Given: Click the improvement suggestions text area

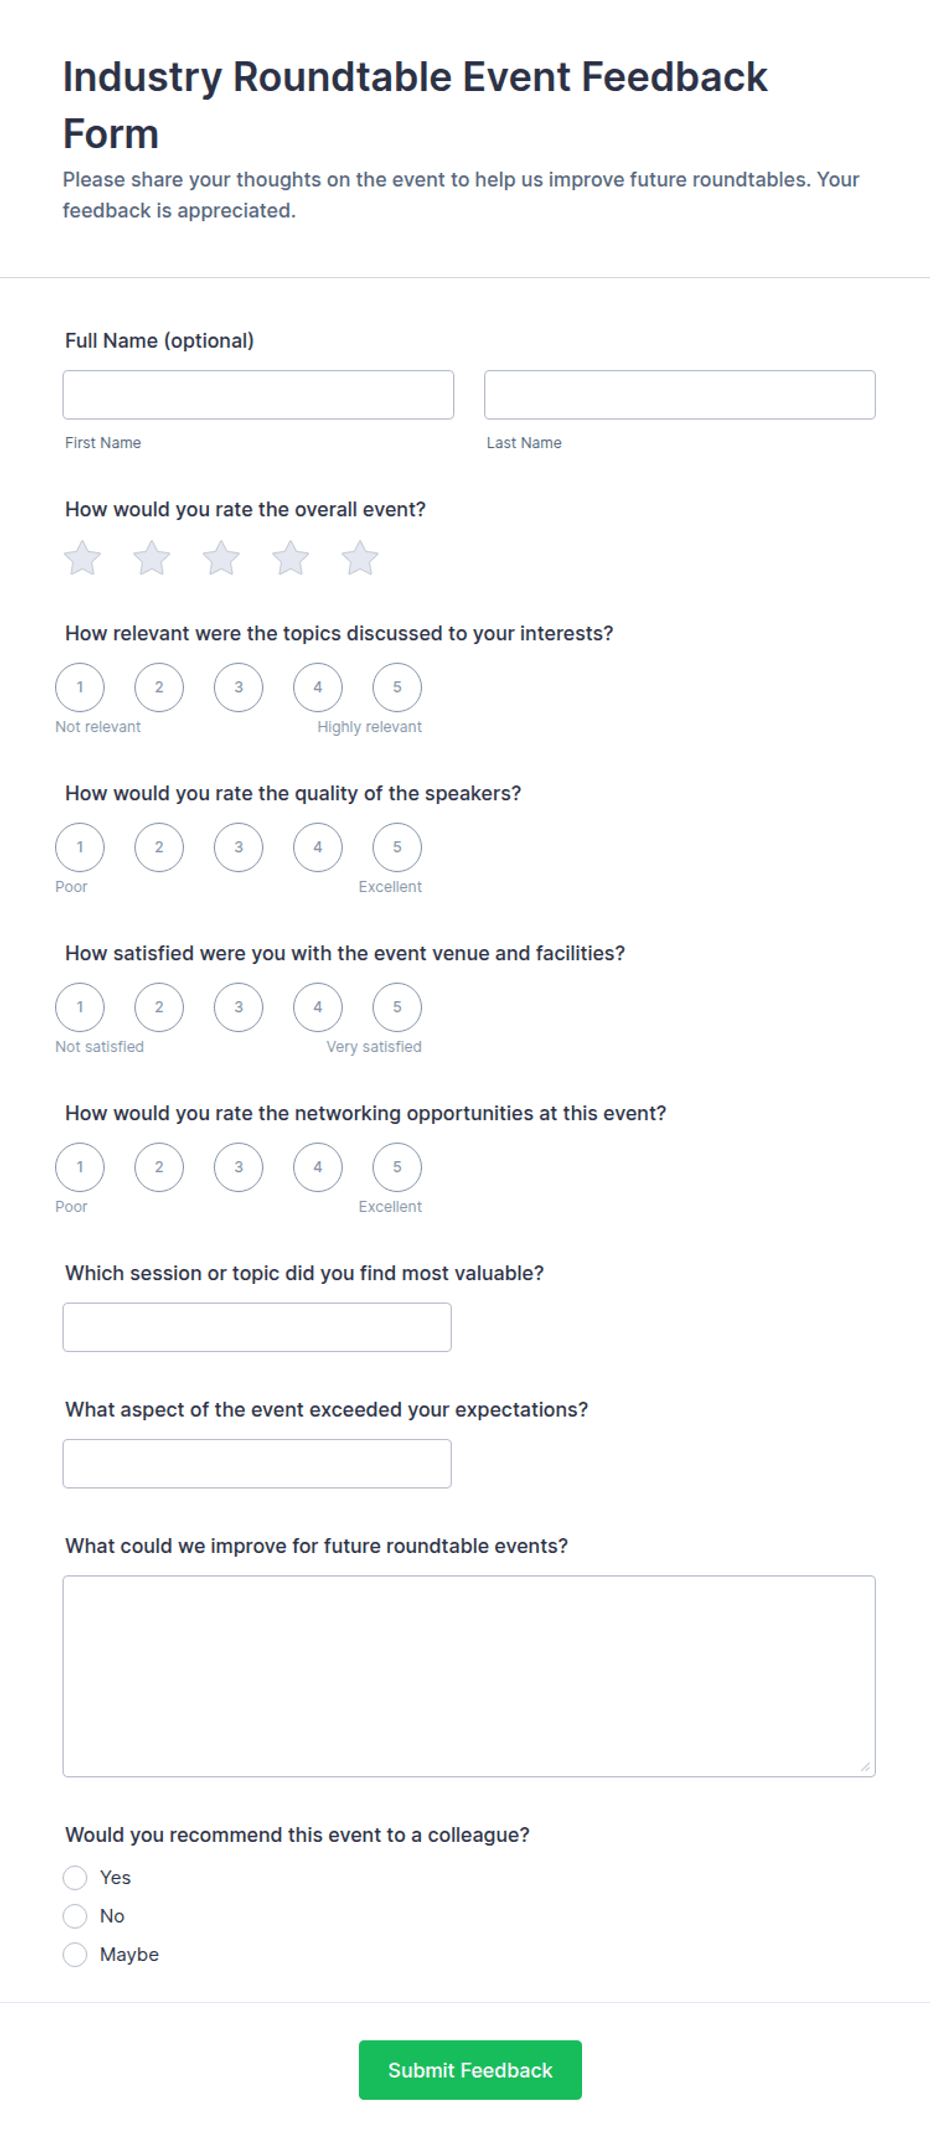Looking at the screenshot, I should tap(469, 1676).
